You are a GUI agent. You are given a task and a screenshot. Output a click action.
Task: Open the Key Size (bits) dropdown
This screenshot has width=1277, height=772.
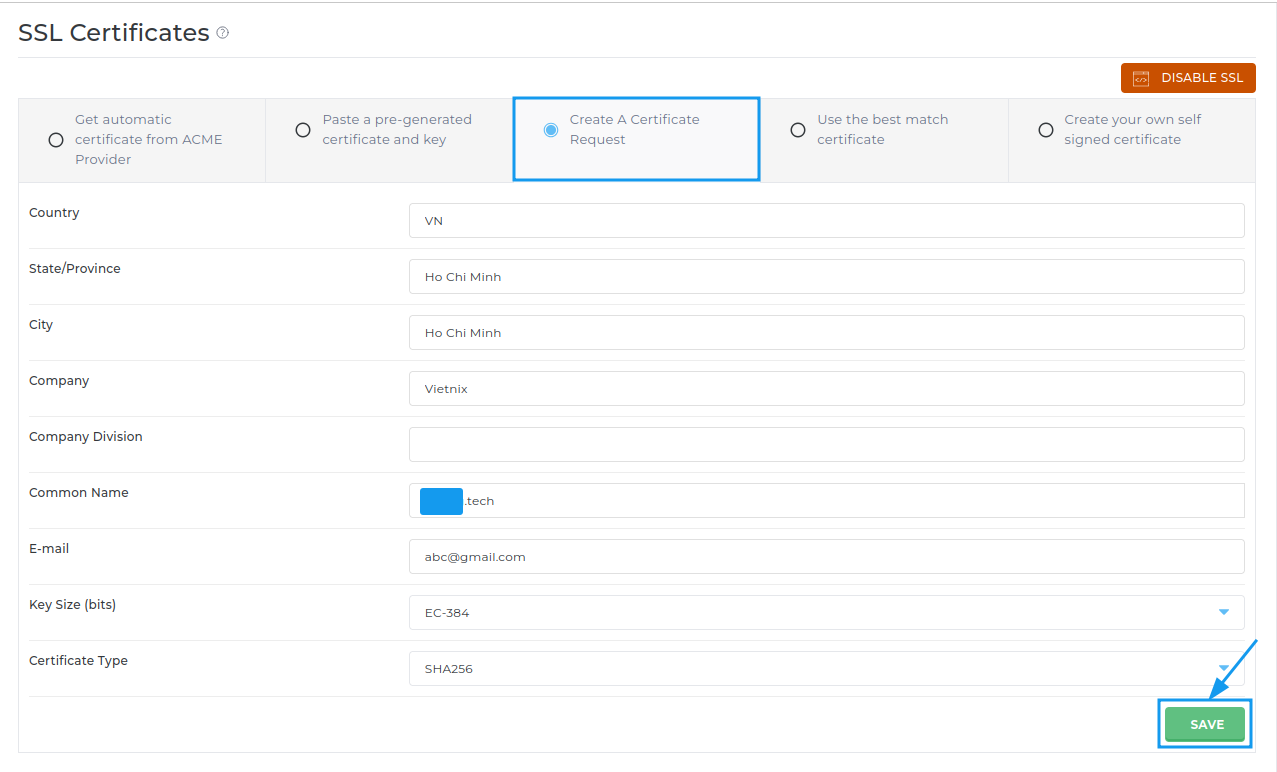[x=827, y=613]
